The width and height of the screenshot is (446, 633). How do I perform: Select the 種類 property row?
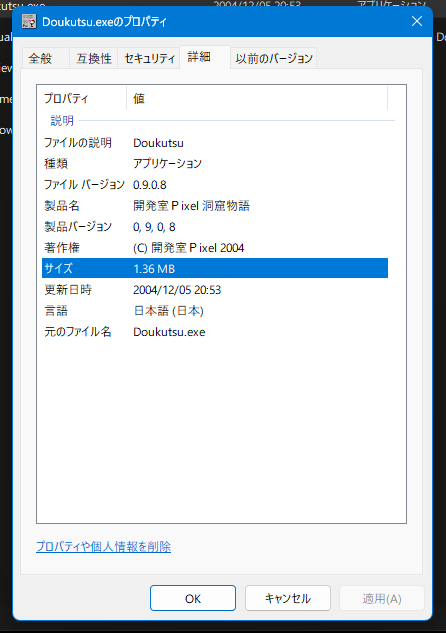coord(215,163)
